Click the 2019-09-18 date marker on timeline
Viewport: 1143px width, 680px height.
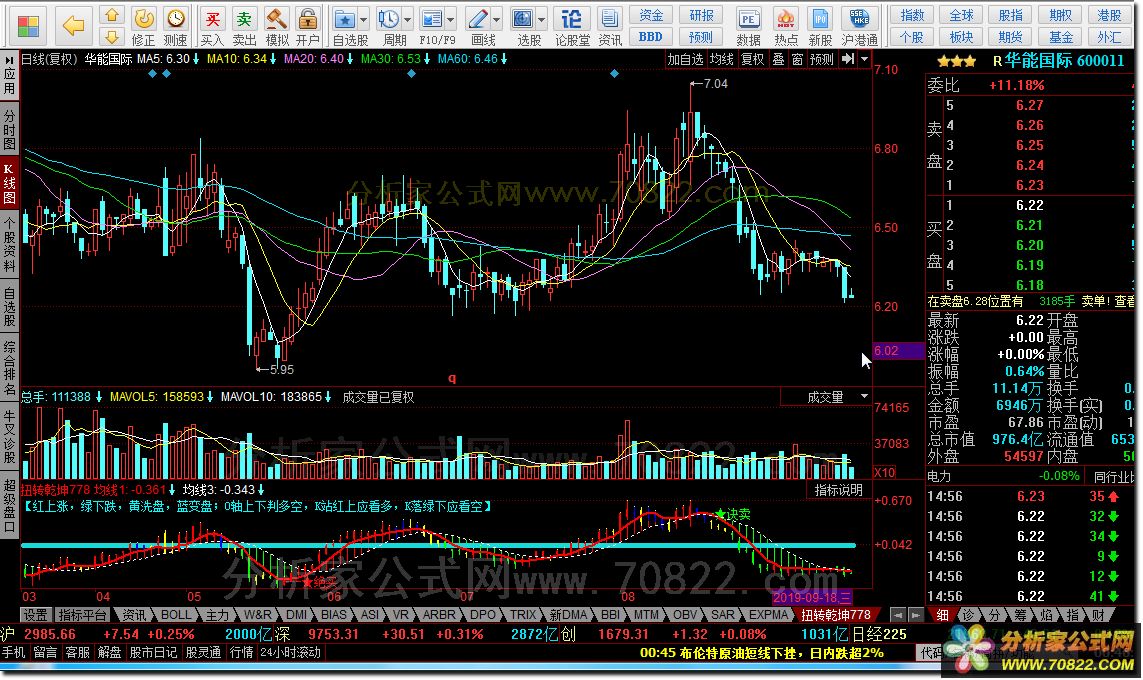click(x=812, y=598)
